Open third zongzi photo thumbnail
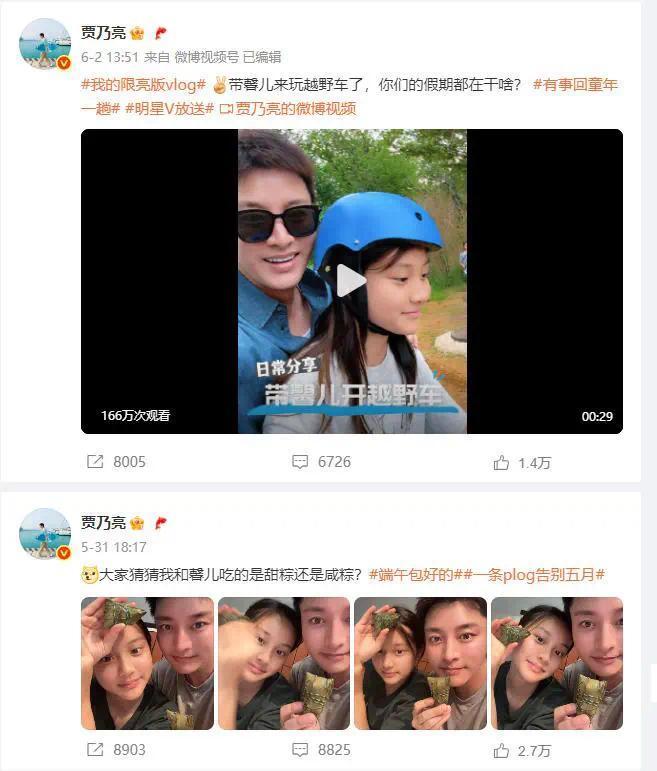The height and width of the screenshot is (771, 657). coord(420,663)
